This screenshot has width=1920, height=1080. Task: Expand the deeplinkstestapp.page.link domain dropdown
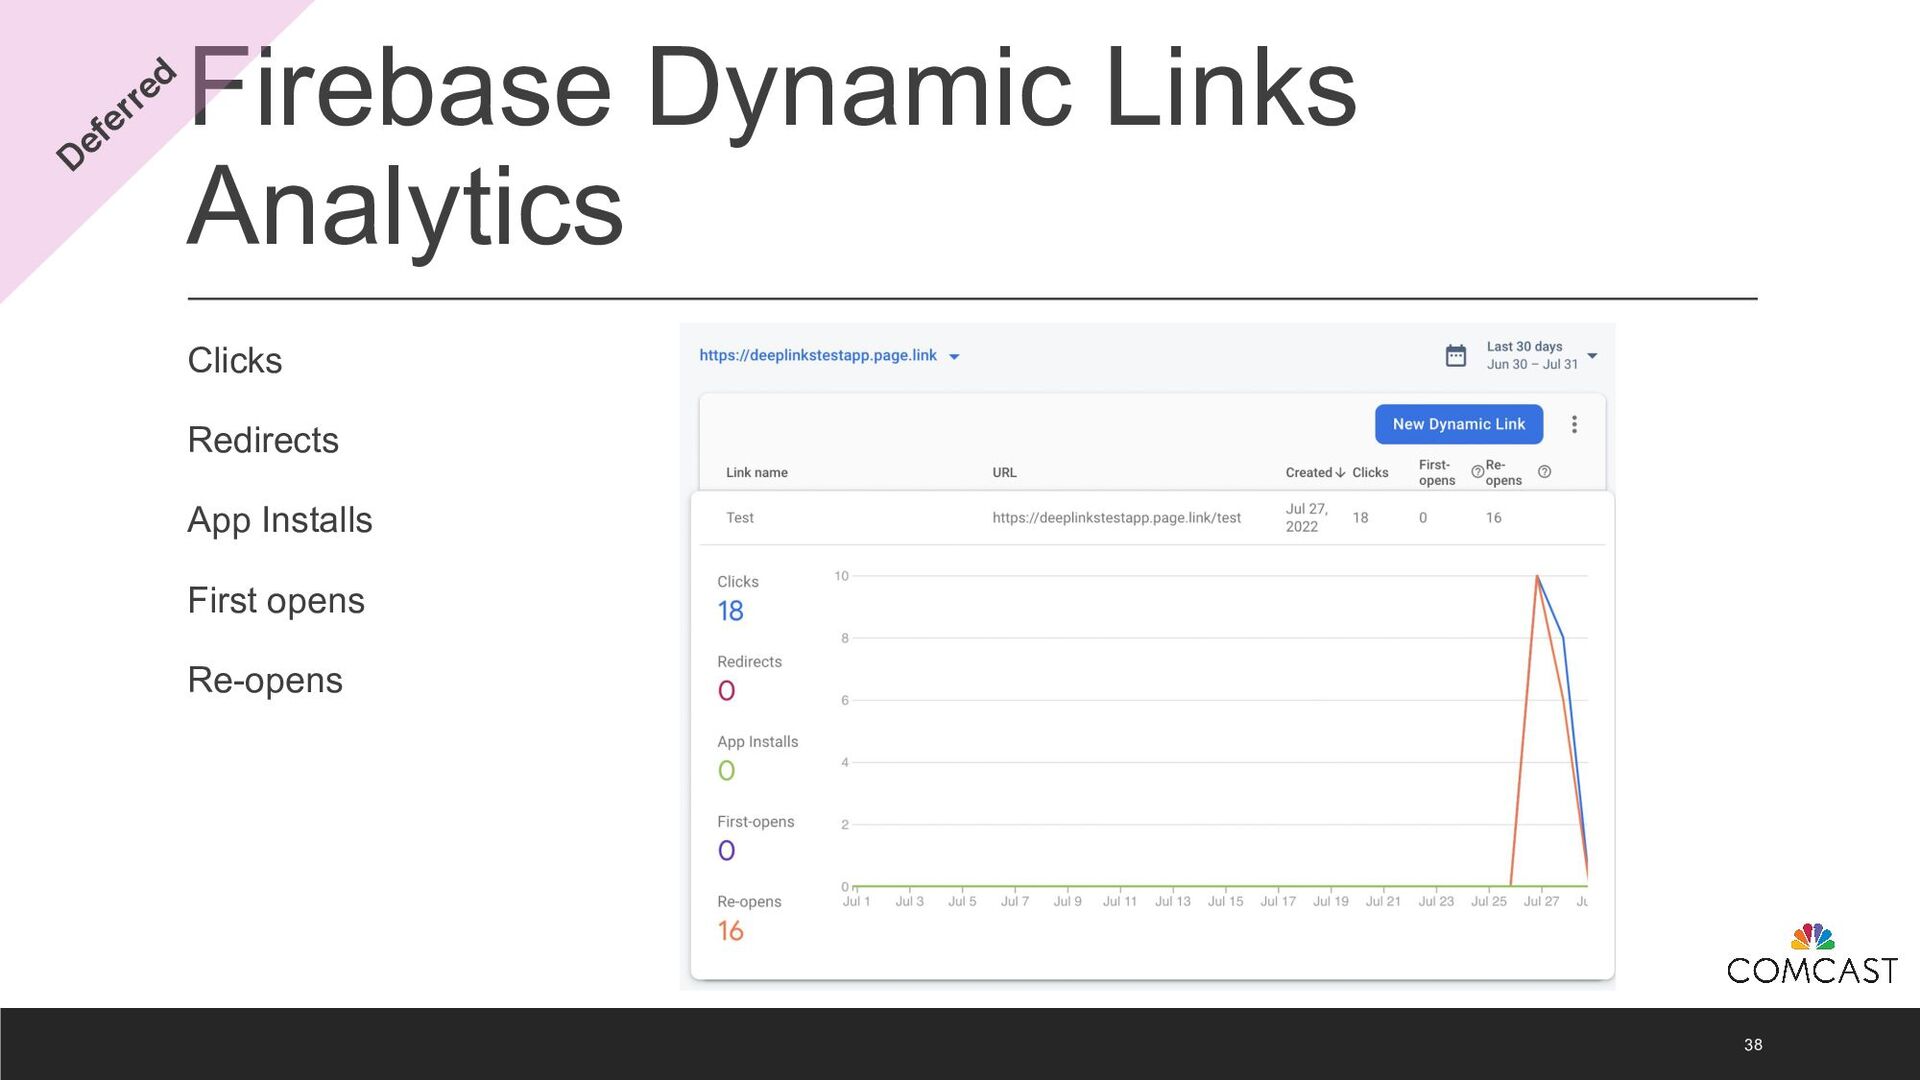tap(954, 356)
